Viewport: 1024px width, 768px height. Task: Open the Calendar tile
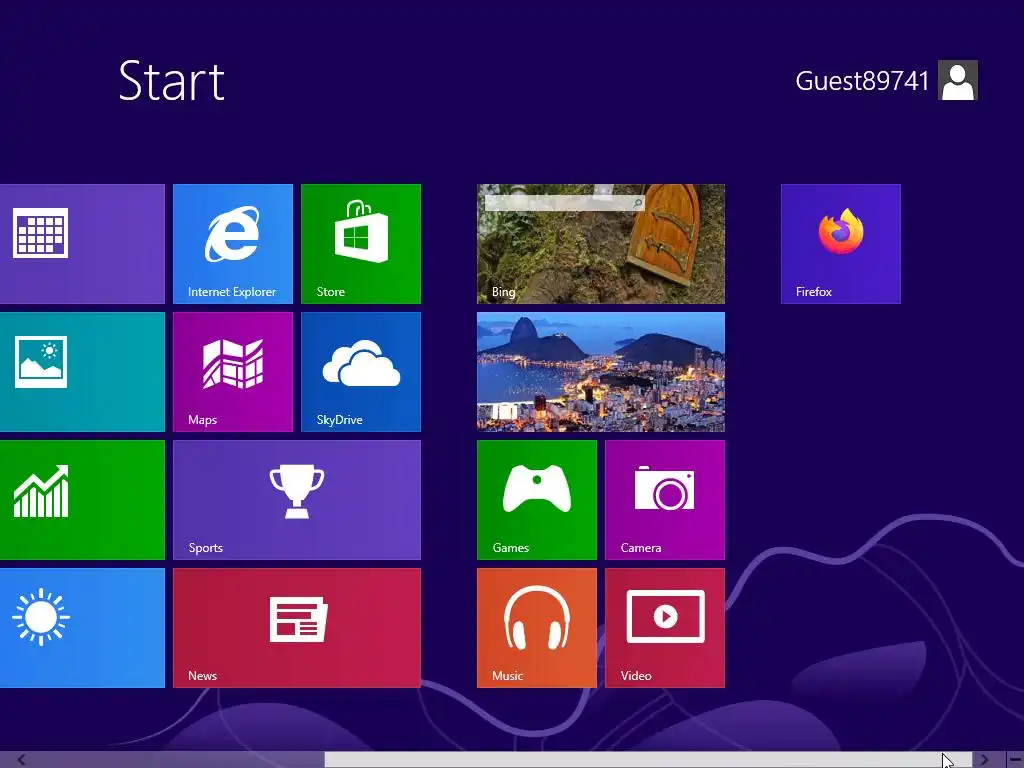[x=82, y=244]
